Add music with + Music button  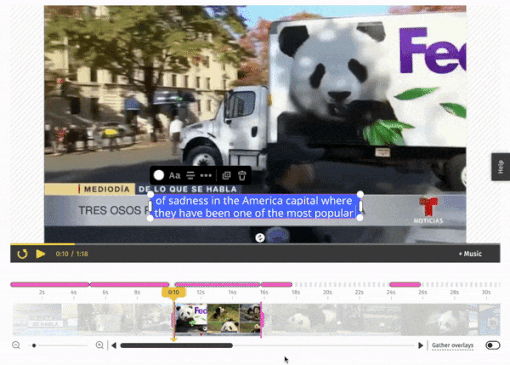click(x=470, y=254)
